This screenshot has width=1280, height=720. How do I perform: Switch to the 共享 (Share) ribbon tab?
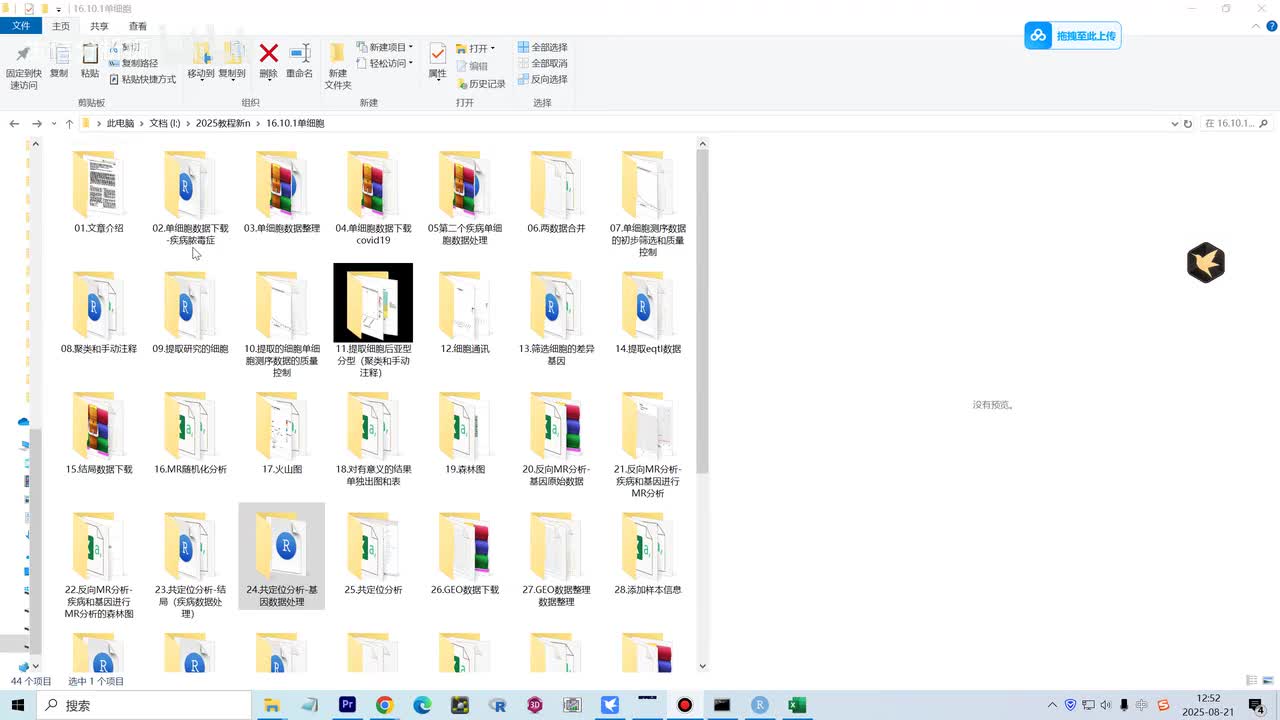tap(99, 26)
